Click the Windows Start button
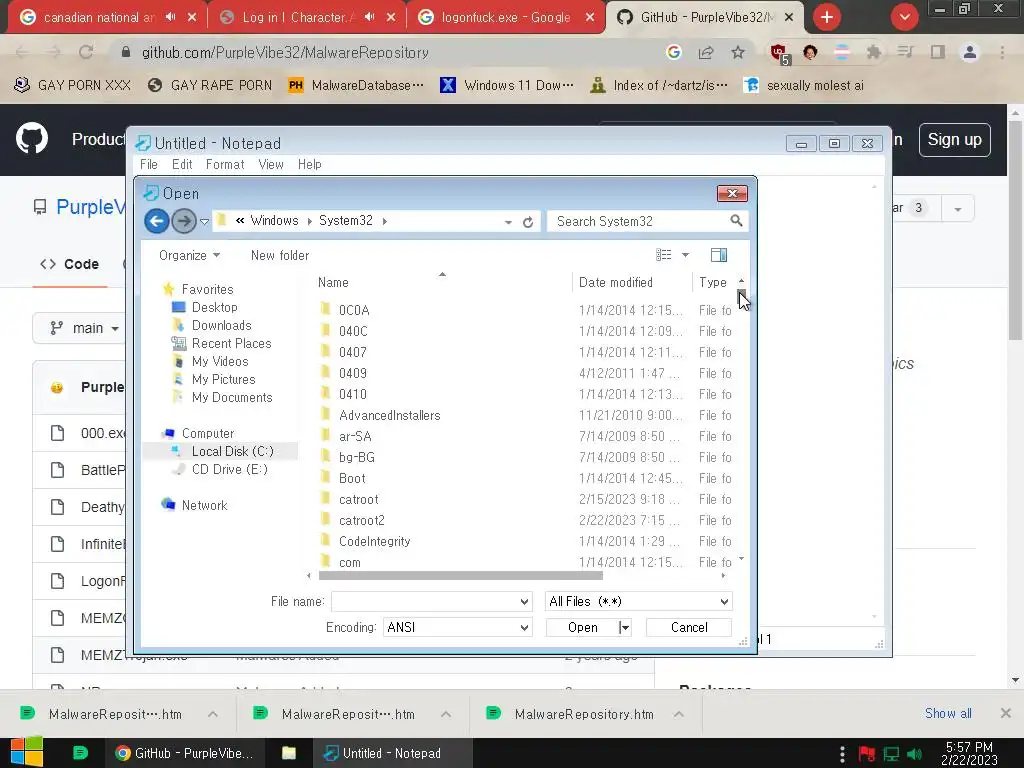This screenshot has height=768, width=1024. [26, 752]
